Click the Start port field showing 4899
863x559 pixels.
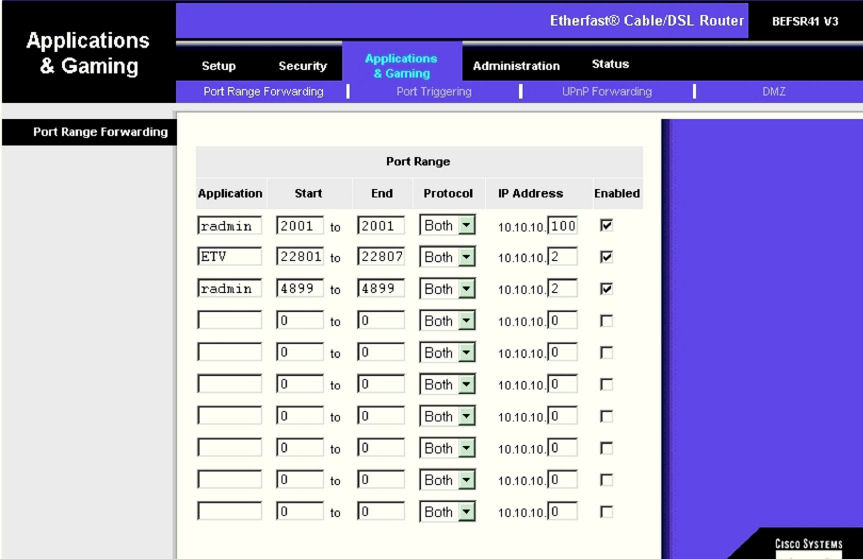point(300,289)
